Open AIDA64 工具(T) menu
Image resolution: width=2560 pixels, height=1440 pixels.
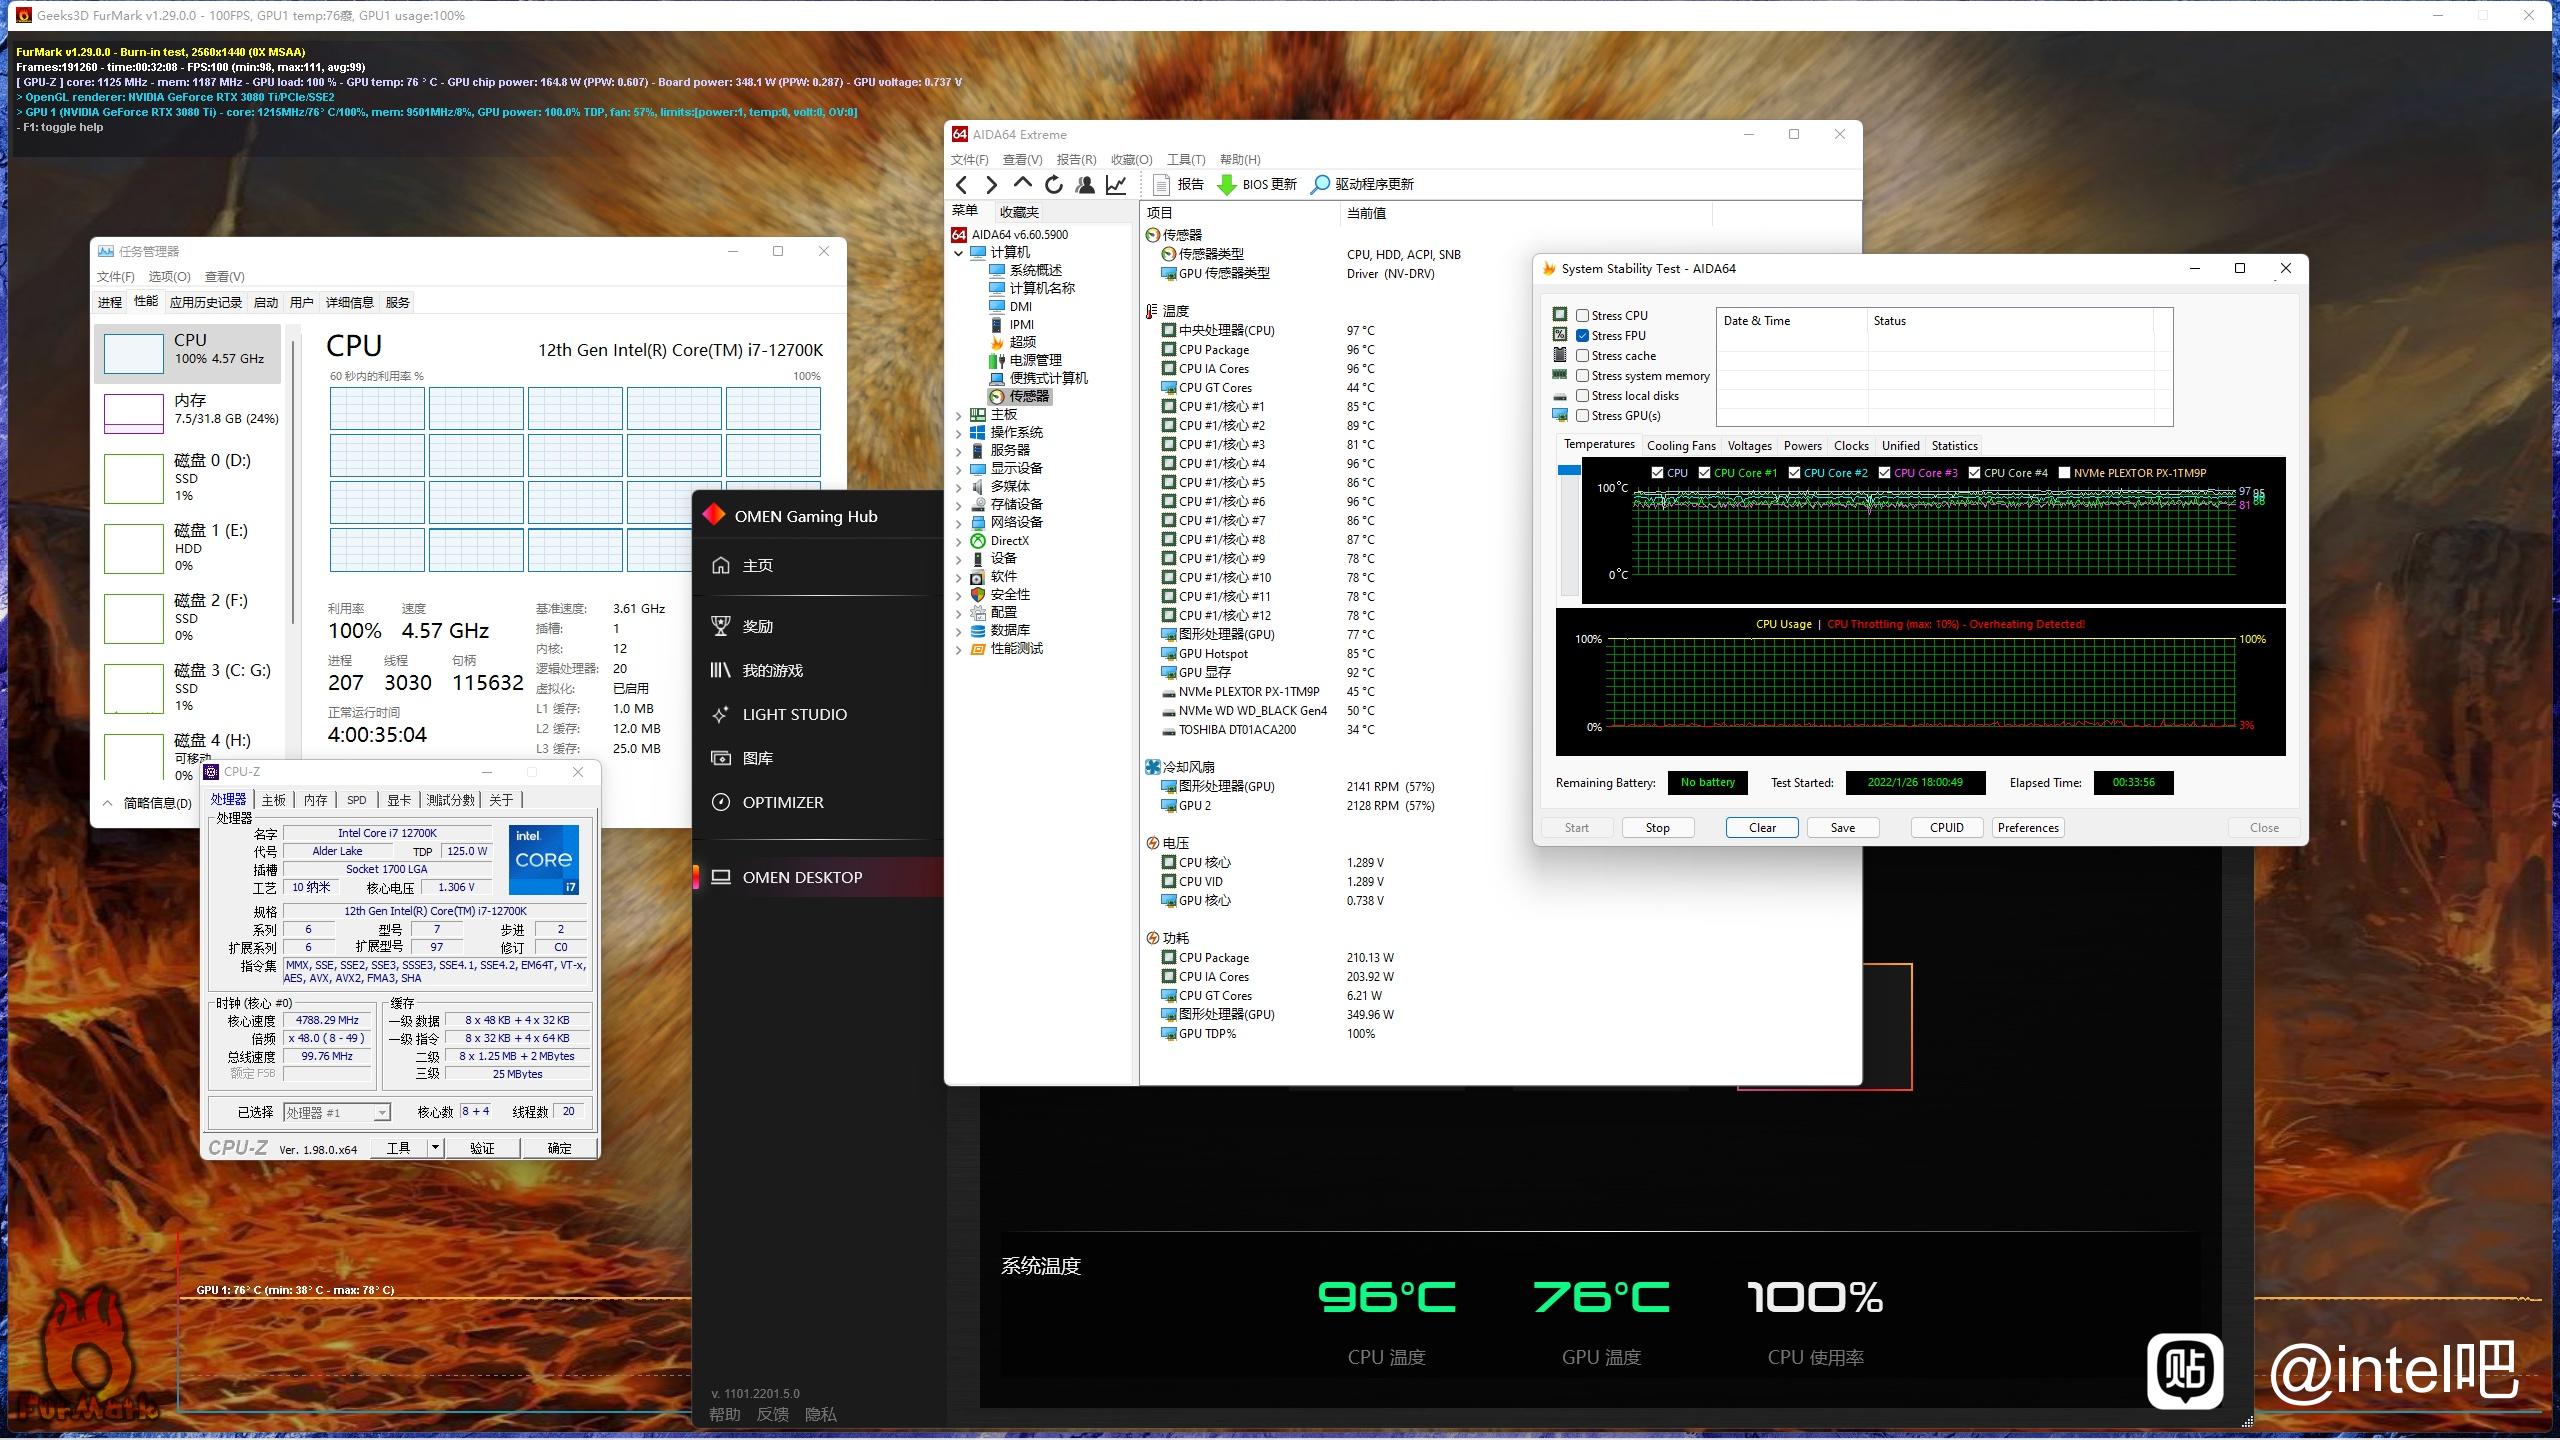pos(1186,160)
